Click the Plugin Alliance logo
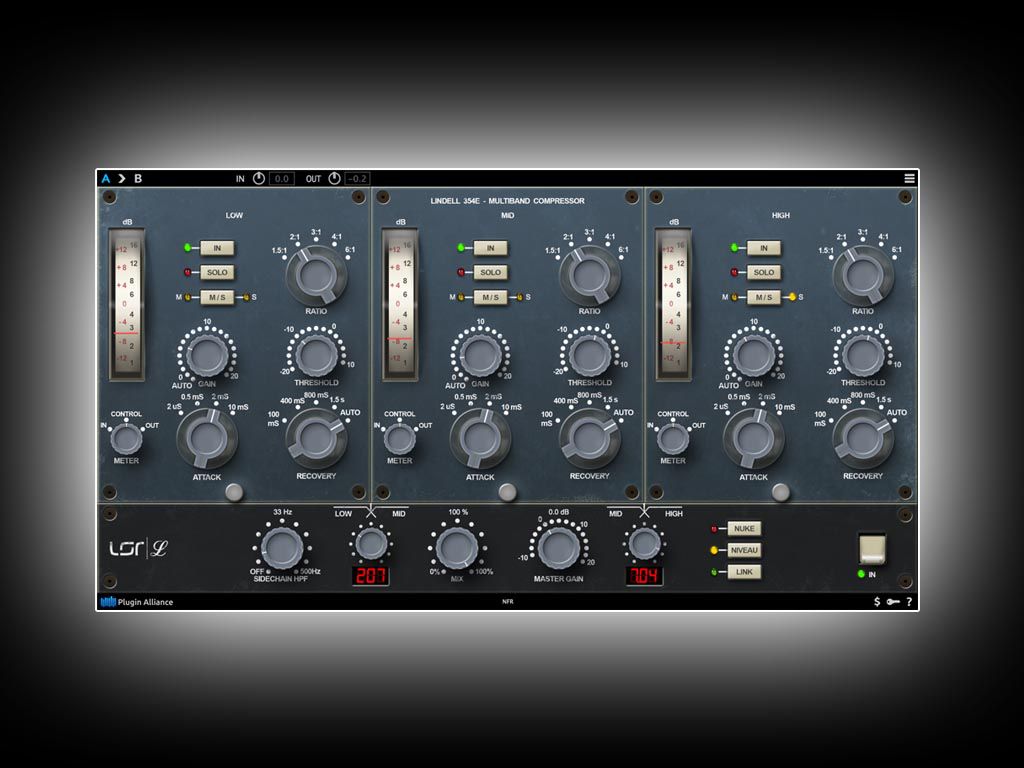 (x=137, y=602)
